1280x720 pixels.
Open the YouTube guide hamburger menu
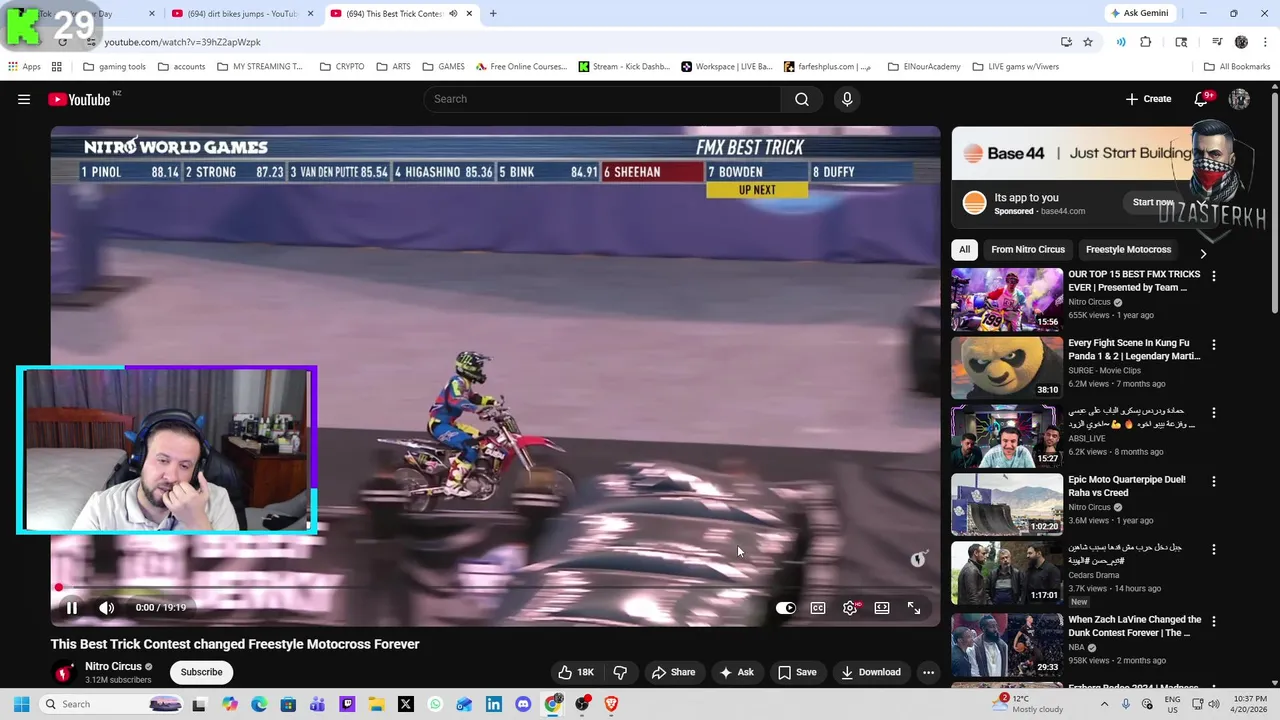(x=24, y=99)
